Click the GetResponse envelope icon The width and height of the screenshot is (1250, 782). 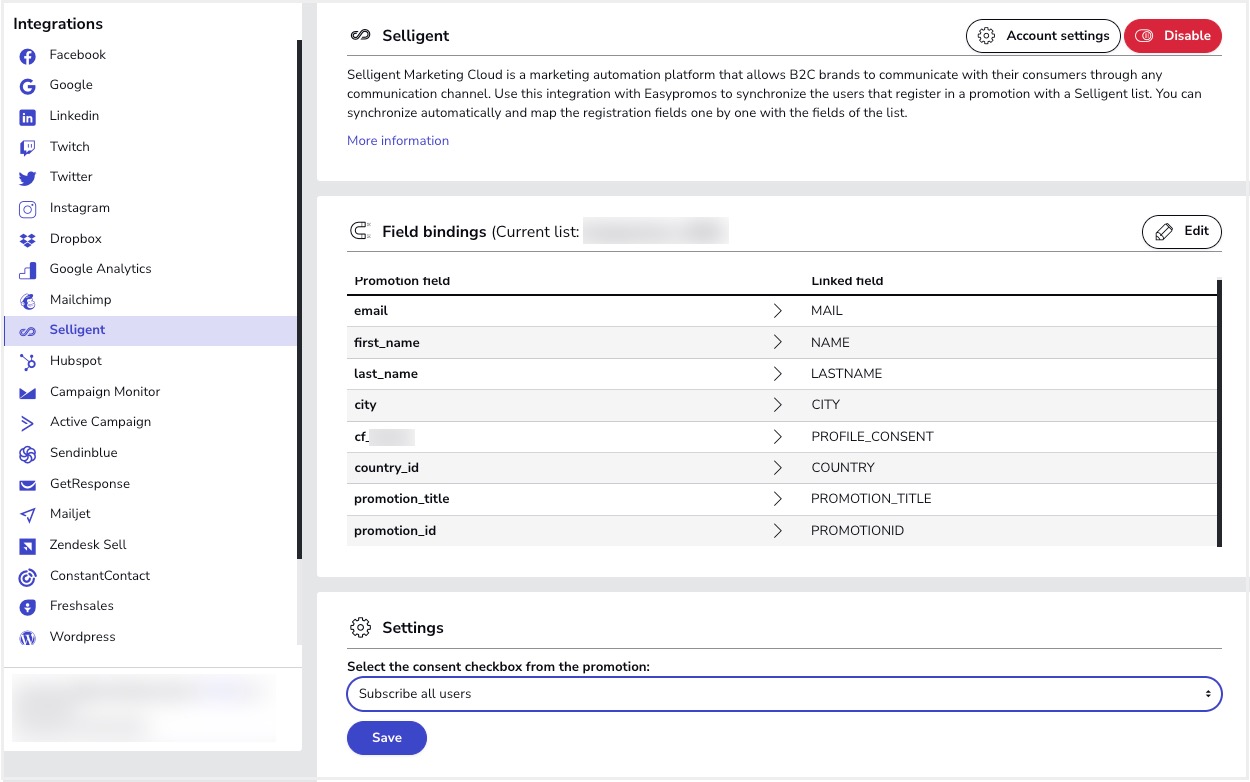tap(28, 485)
